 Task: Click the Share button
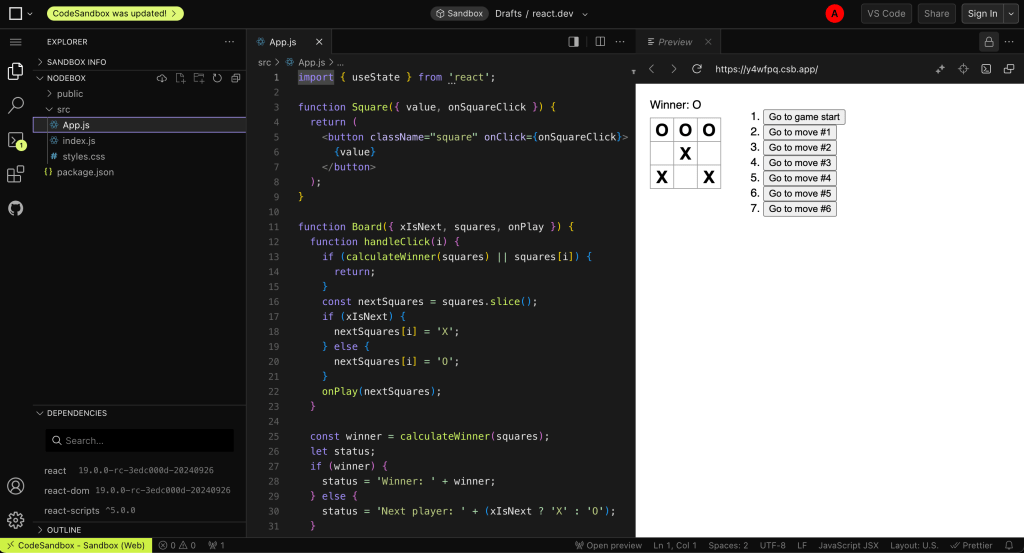point(936,14)
